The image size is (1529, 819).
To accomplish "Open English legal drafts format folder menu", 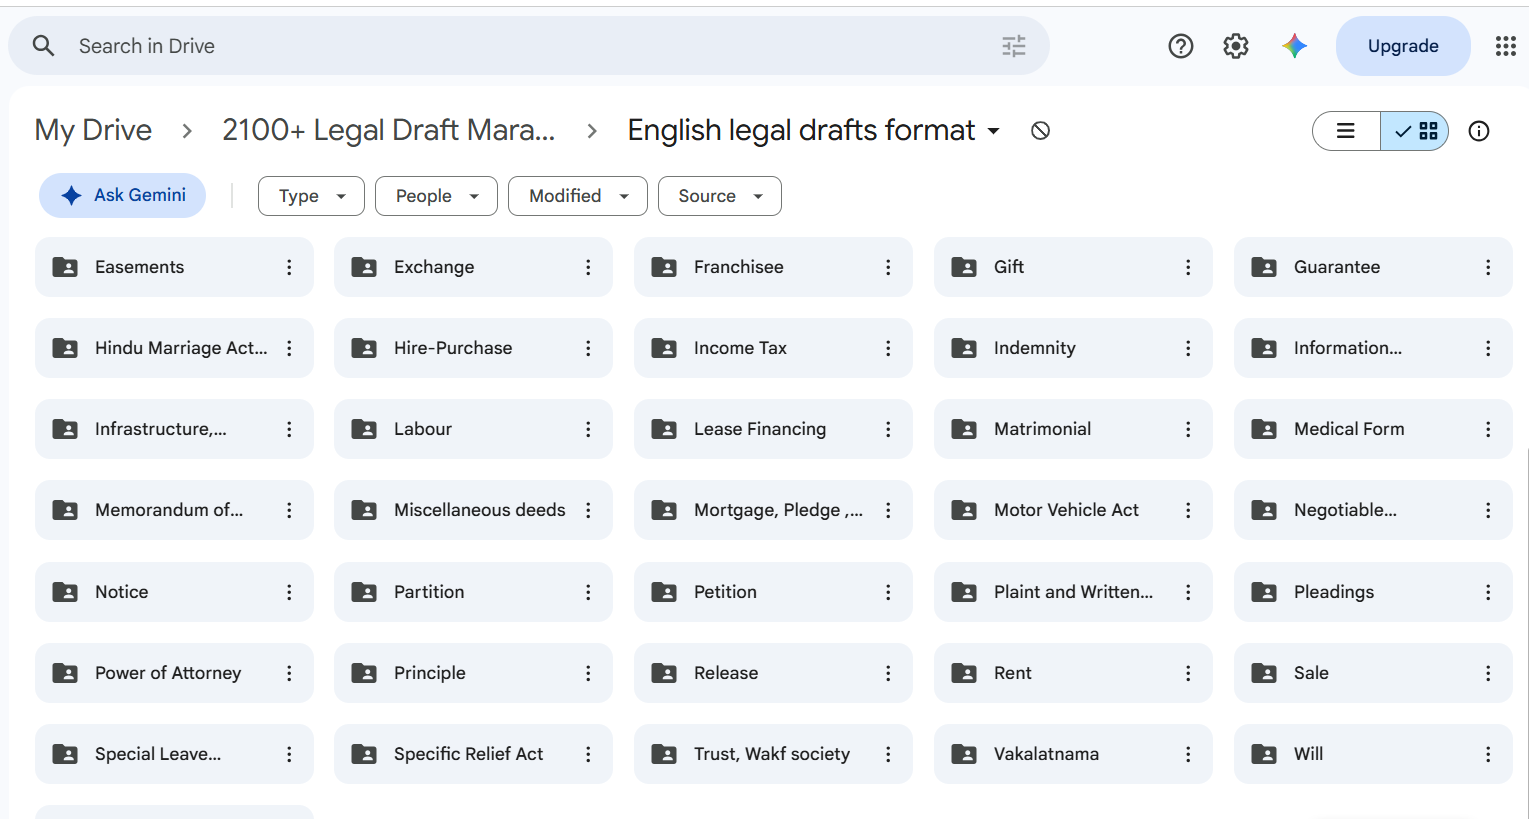I will point(813,130).
